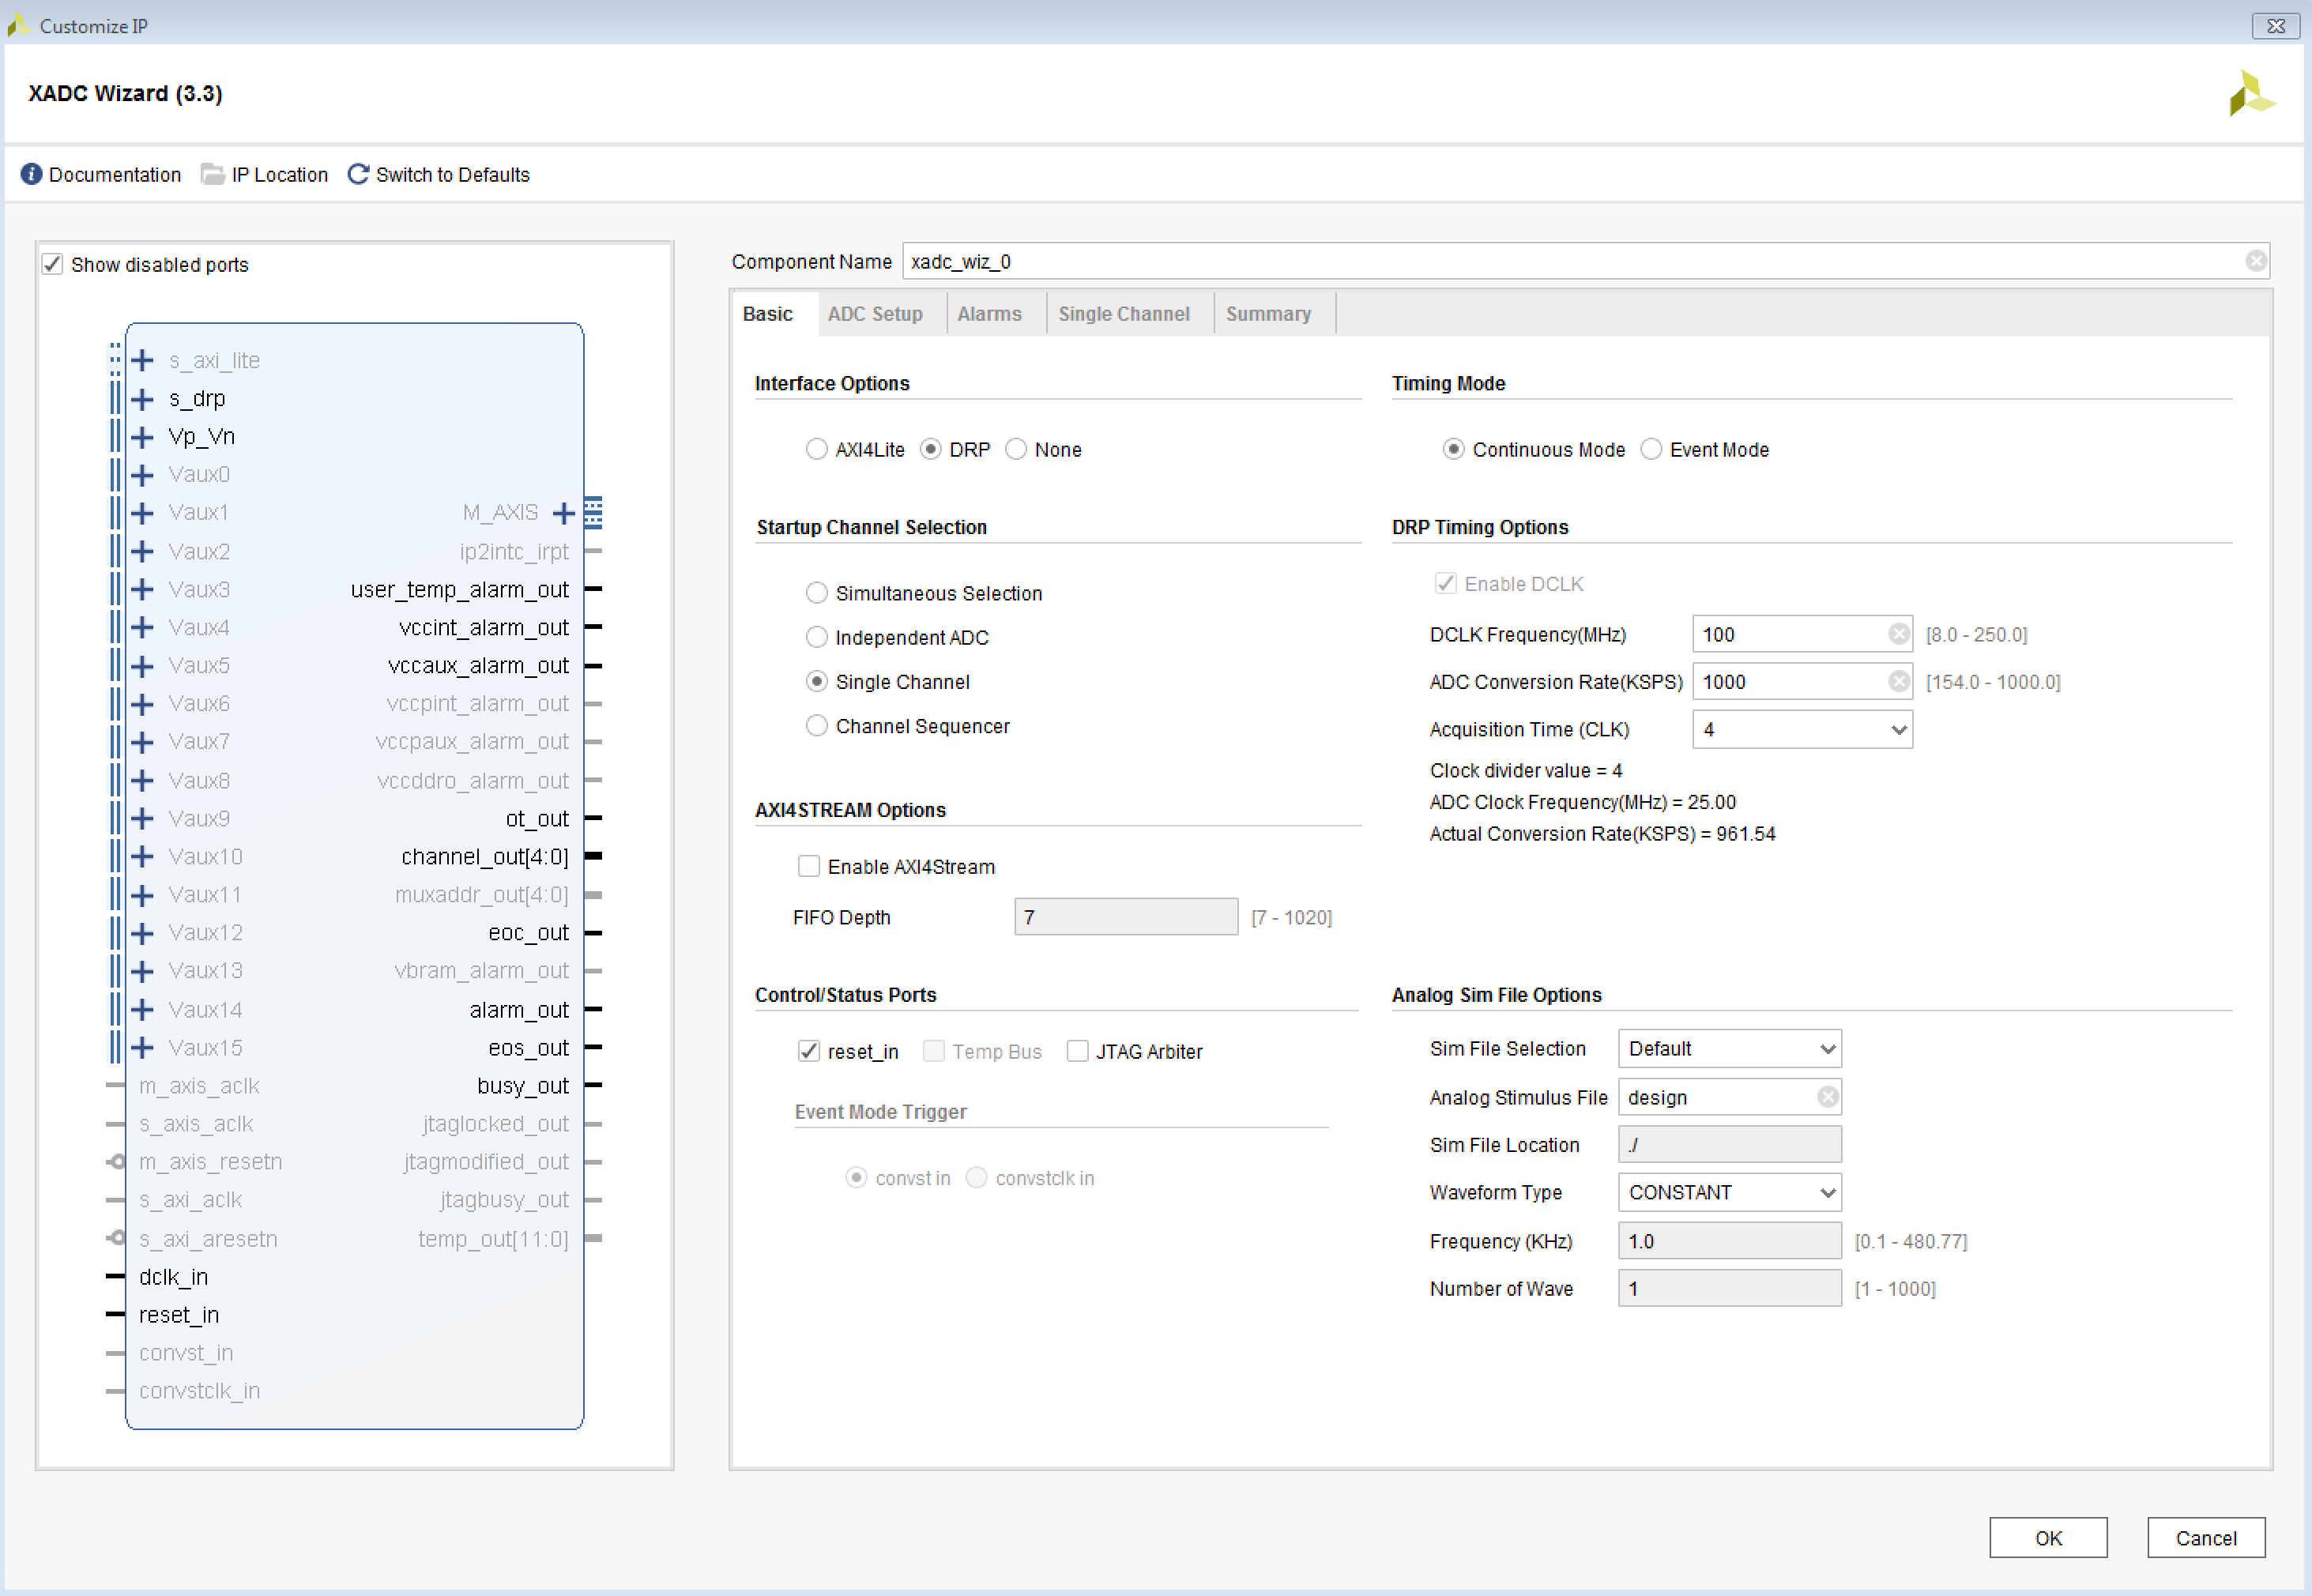Image resolution: width=2312 pixels, height=1596 pixels.
Task: Expand the Vaux13 port plus icon
Action: point(143,971)
